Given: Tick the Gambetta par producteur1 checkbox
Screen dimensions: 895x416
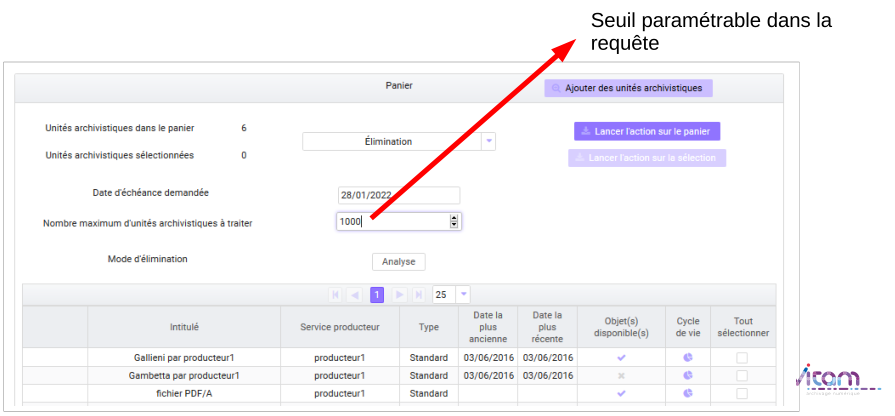Looking at the screenshot, I should pos(742,375).
